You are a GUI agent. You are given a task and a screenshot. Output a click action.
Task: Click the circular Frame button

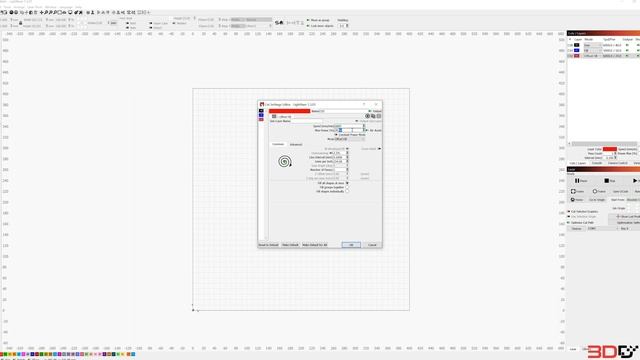(599, 191)
